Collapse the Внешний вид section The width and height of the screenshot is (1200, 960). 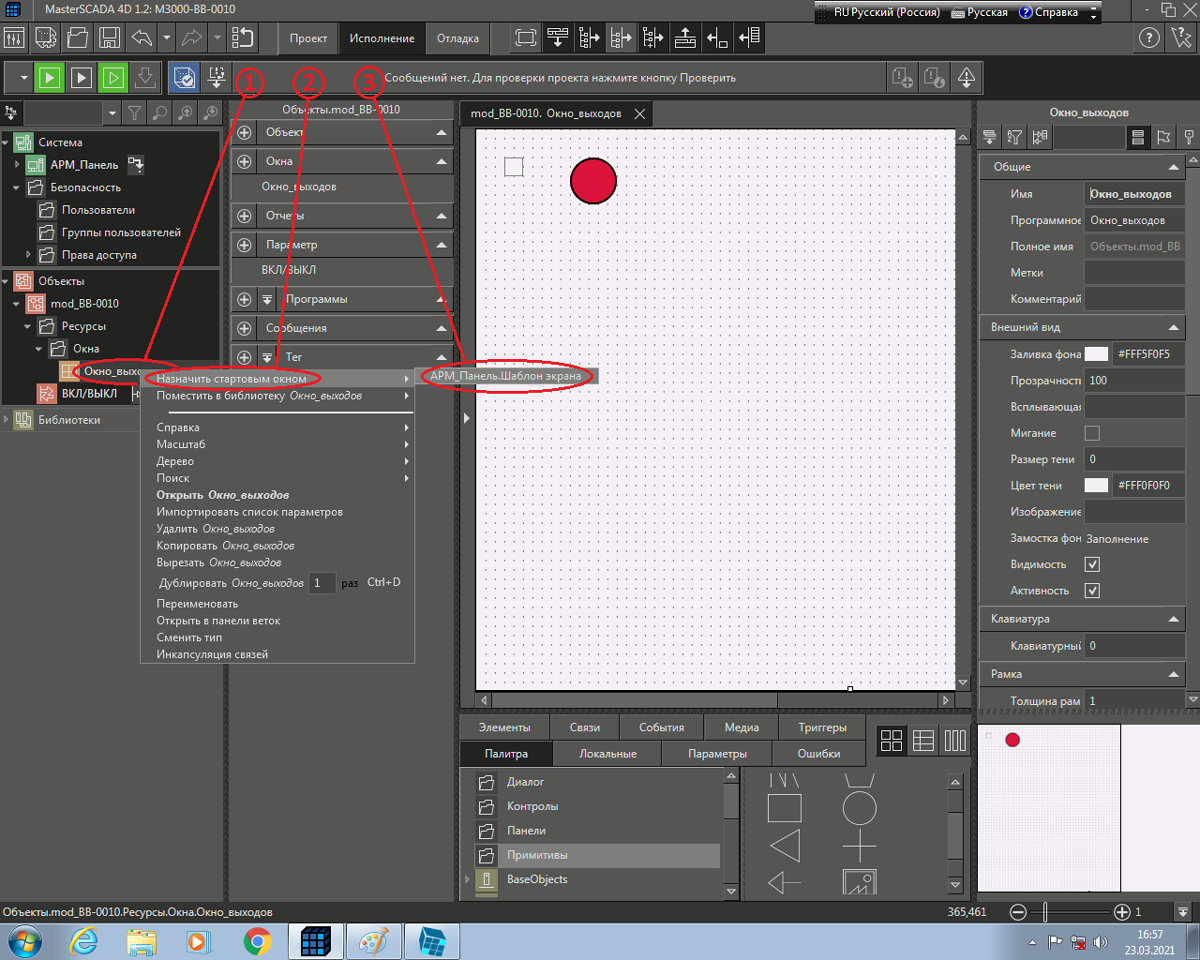point(1174,327)
